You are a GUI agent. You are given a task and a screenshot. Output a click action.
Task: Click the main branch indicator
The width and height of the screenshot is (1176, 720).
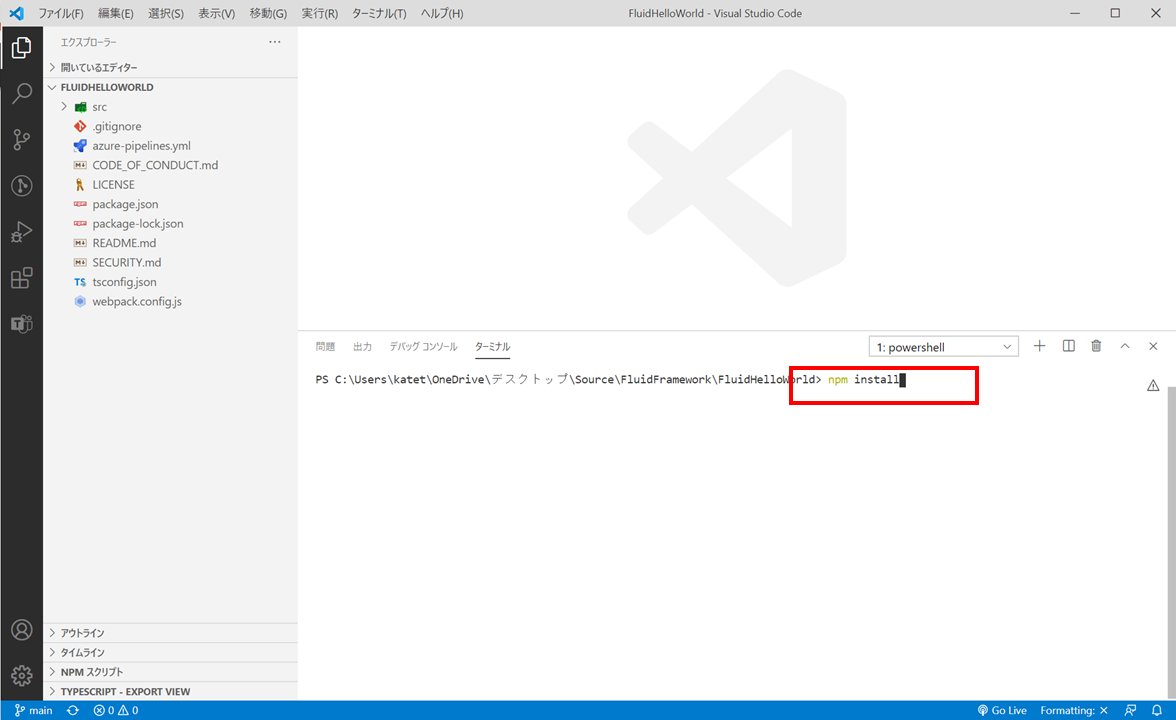point(33,710)
